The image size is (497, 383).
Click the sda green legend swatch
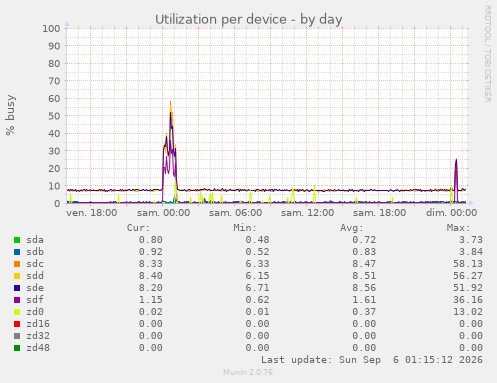[17, 240]
